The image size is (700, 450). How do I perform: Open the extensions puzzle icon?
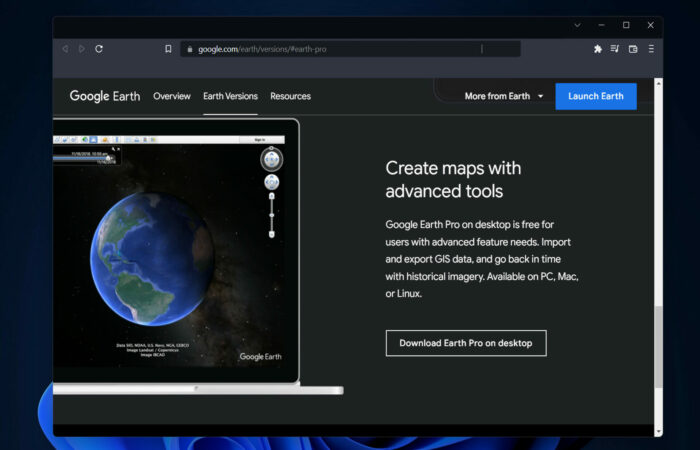[x=598, y=49]
